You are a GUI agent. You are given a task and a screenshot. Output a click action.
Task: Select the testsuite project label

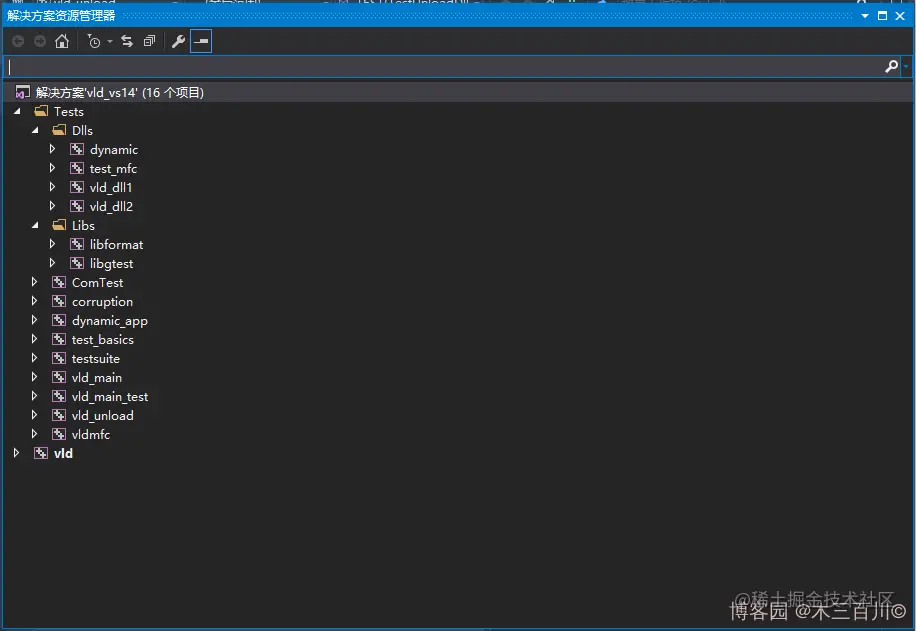pos(96,359)
